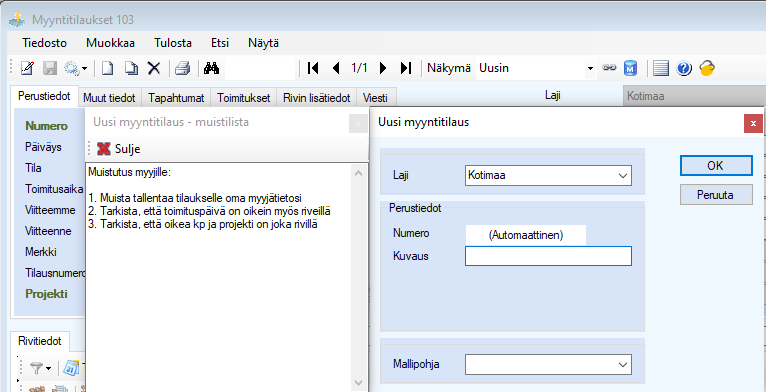Click the greyed save floppy disk icon
Viewport: 766px width, 392px height.
coord(50,68)
